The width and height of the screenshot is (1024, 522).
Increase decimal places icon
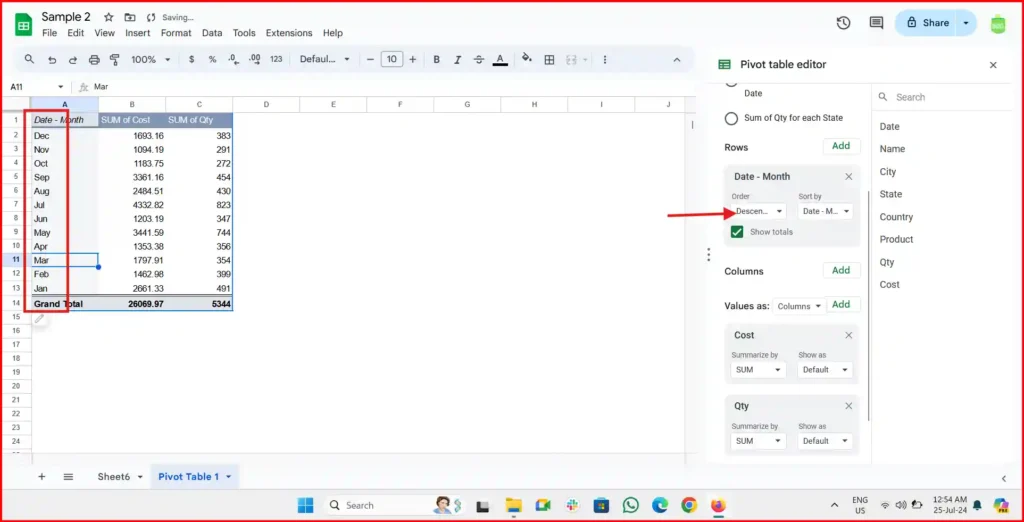click(255, 59)
